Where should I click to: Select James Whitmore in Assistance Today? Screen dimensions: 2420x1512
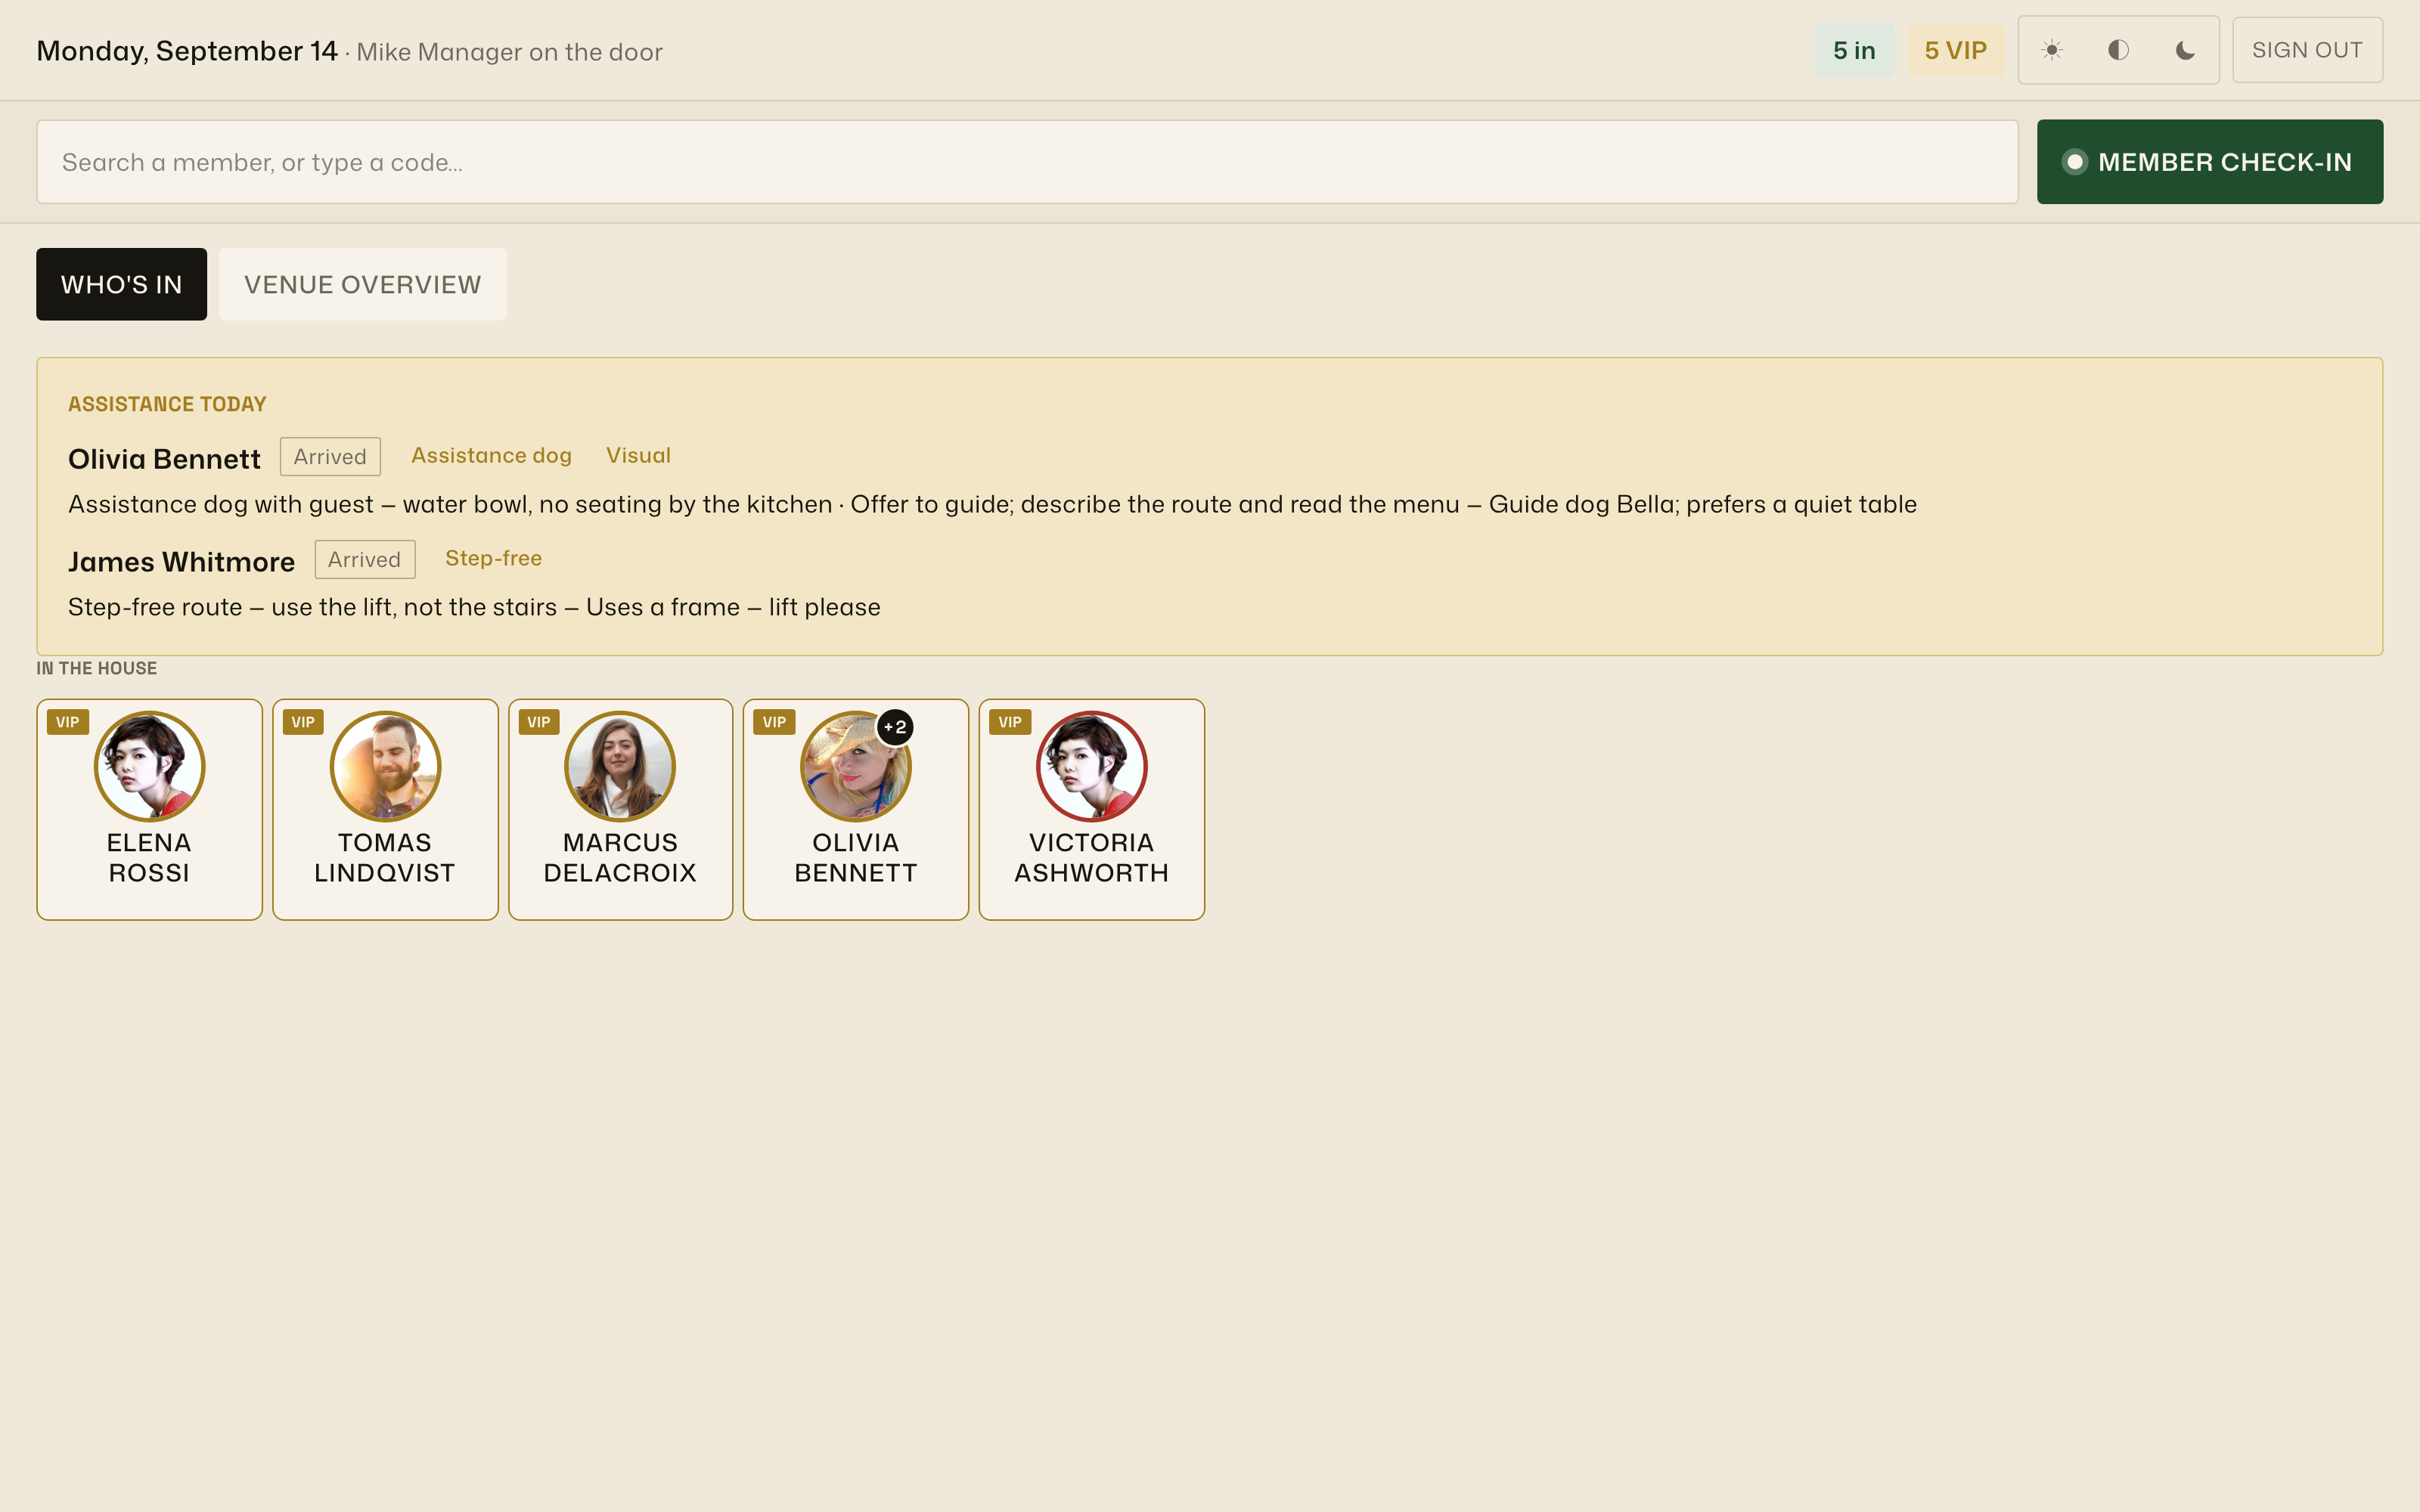[x=181, y=562]
